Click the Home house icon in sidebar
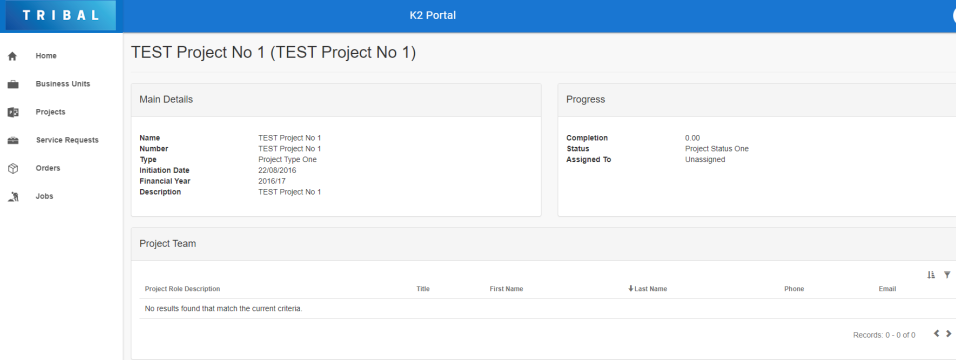The width and height of the screenshot is (956, 360). pos(12,56)
